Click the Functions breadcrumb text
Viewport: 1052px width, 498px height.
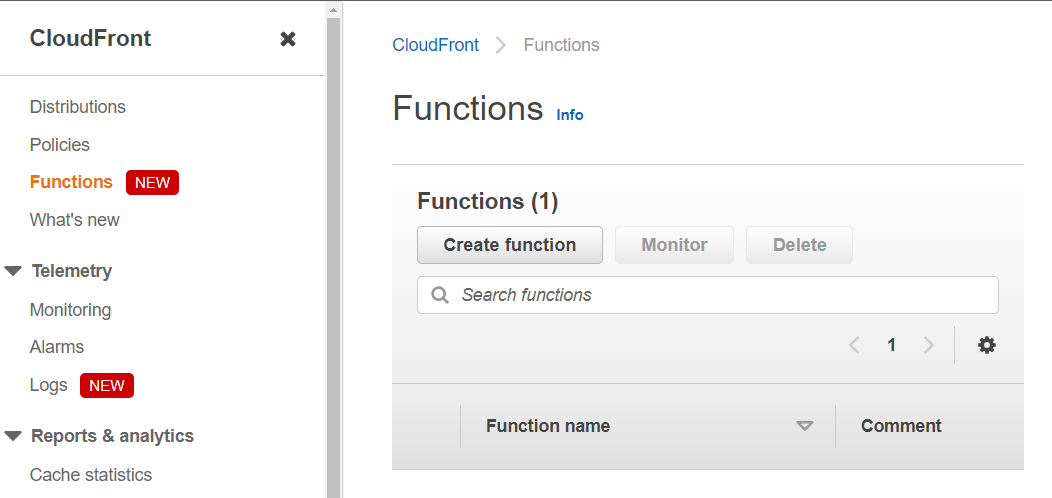562,45
